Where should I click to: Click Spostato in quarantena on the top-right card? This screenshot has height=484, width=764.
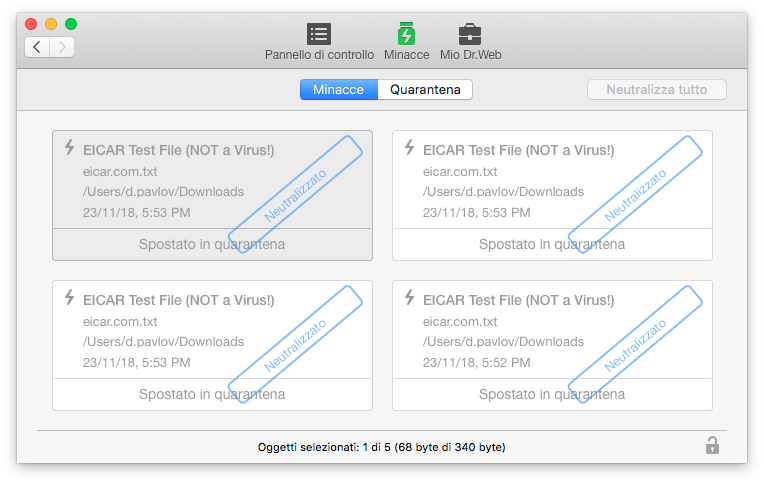click(552, 244)
